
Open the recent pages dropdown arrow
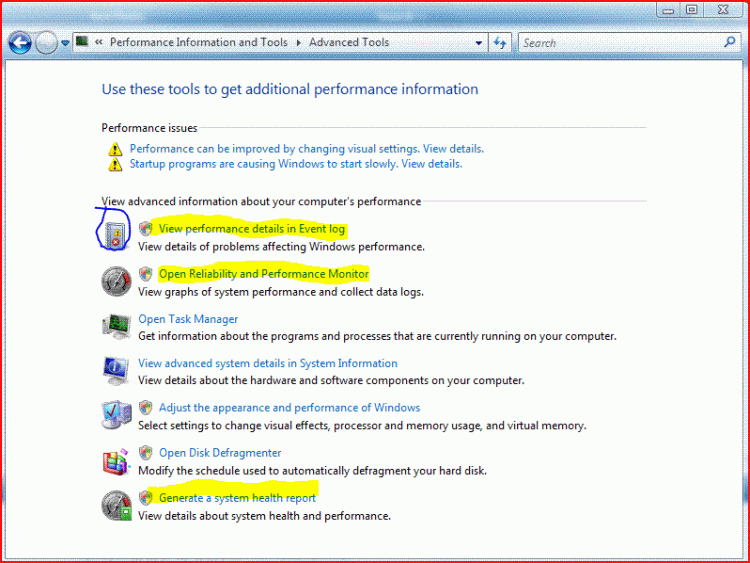[65, 43]
